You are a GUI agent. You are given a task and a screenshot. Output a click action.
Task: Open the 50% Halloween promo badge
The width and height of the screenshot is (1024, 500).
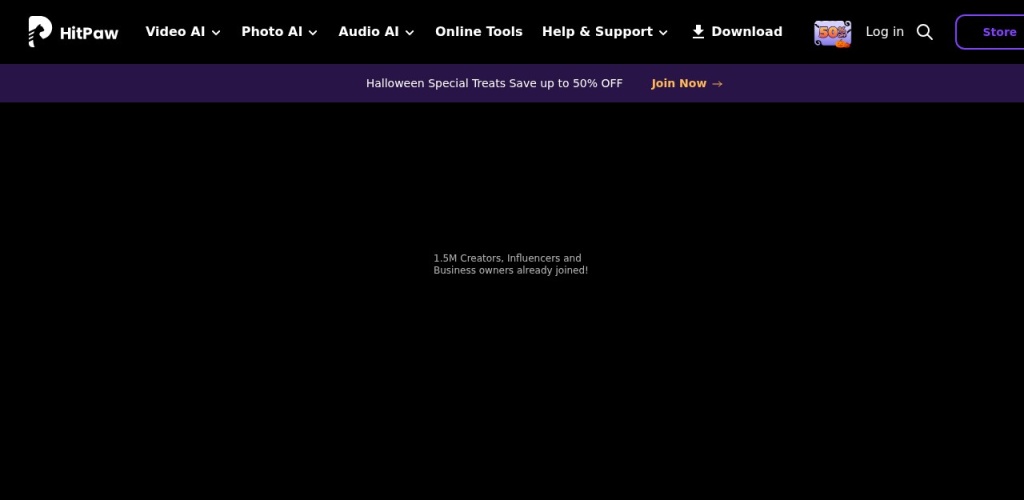[x=832, y=33]
